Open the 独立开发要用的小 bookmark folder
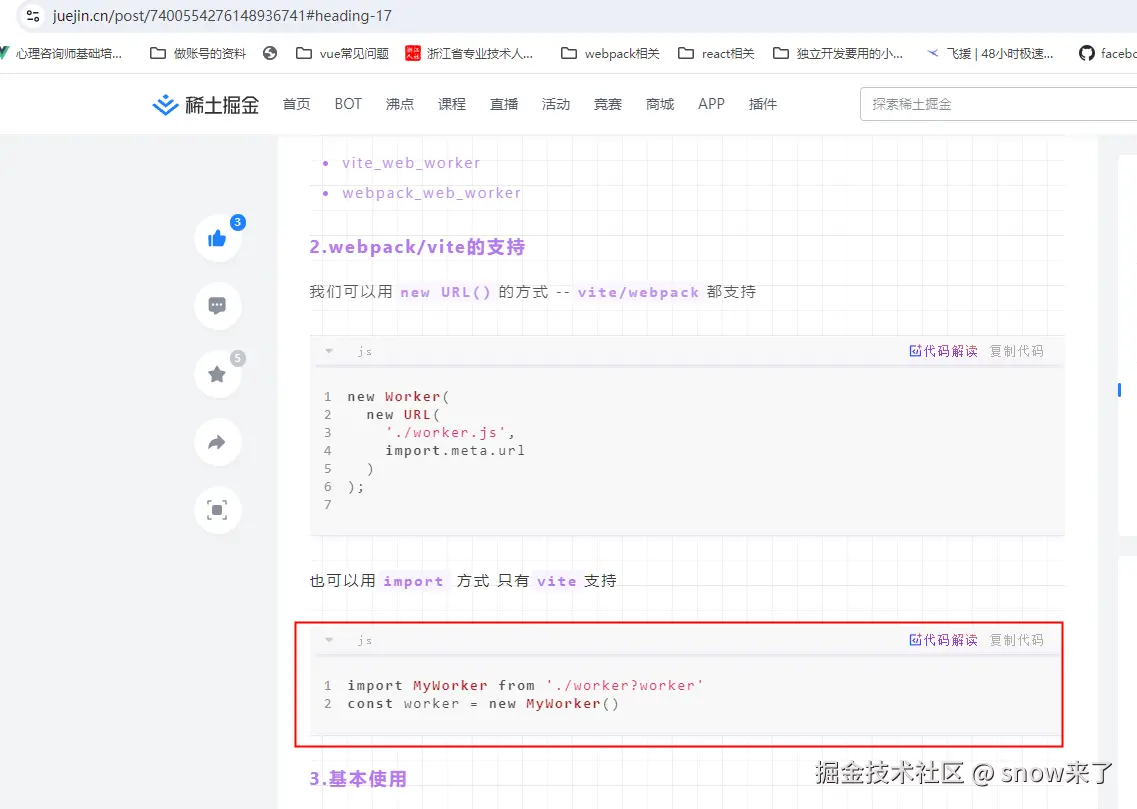Image resolution: width=1137 pixels, height=809 pixels. 838,53
